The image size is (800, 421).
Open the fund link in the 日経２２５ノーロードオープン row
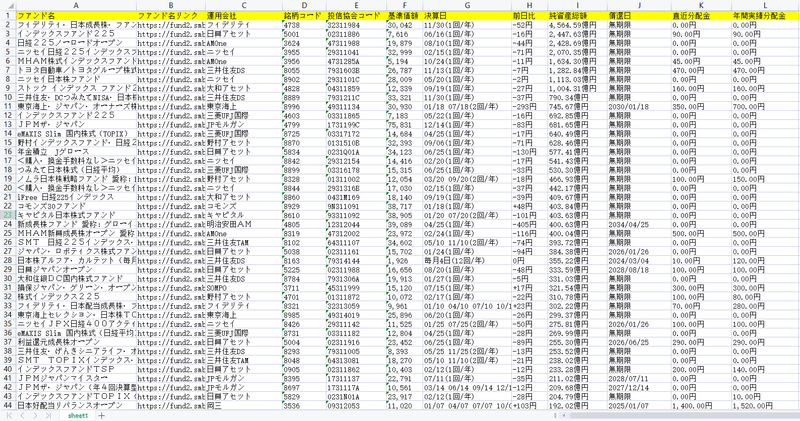point(171,43)
